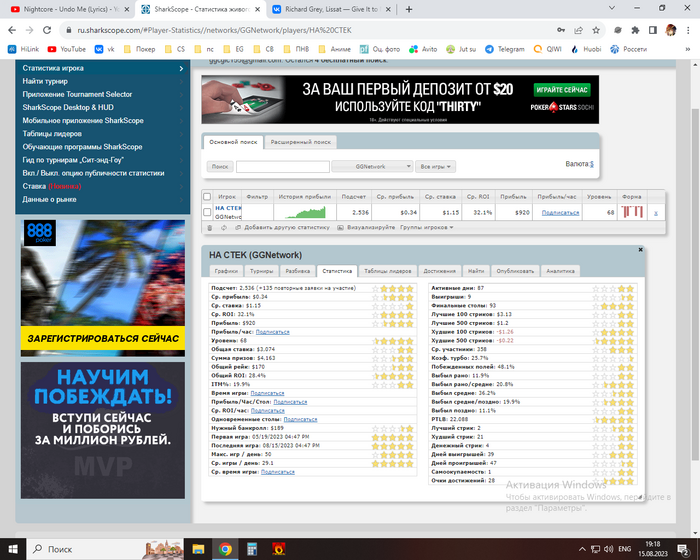Switch to the Турниры tab
Screen dimensions: 700x560
click(262, 271)
